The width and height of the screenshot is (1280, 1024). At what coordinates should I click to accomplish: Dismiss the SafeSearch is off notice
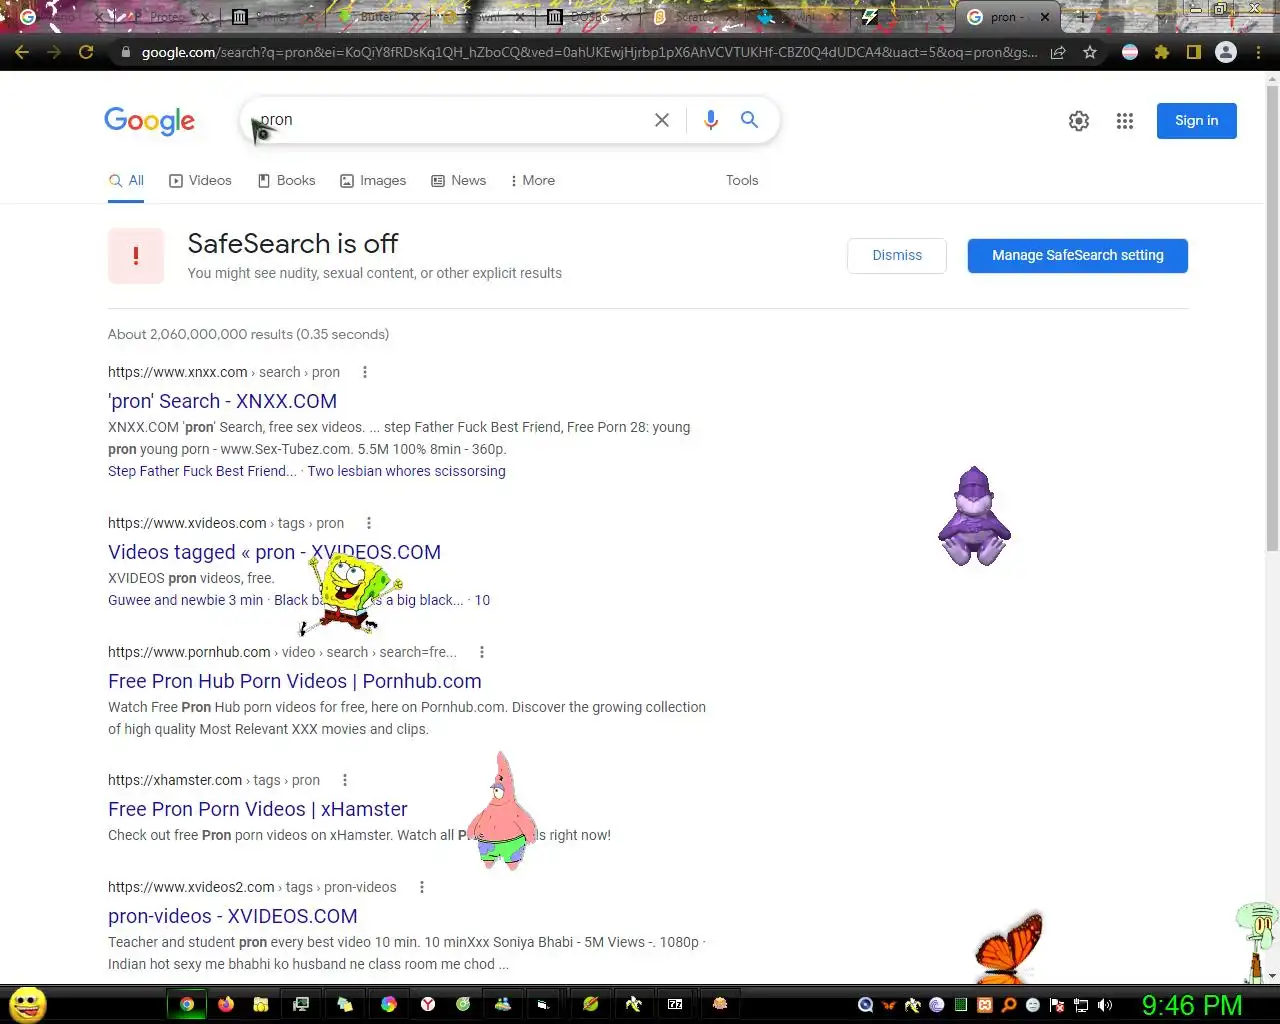tap(897, 255)
